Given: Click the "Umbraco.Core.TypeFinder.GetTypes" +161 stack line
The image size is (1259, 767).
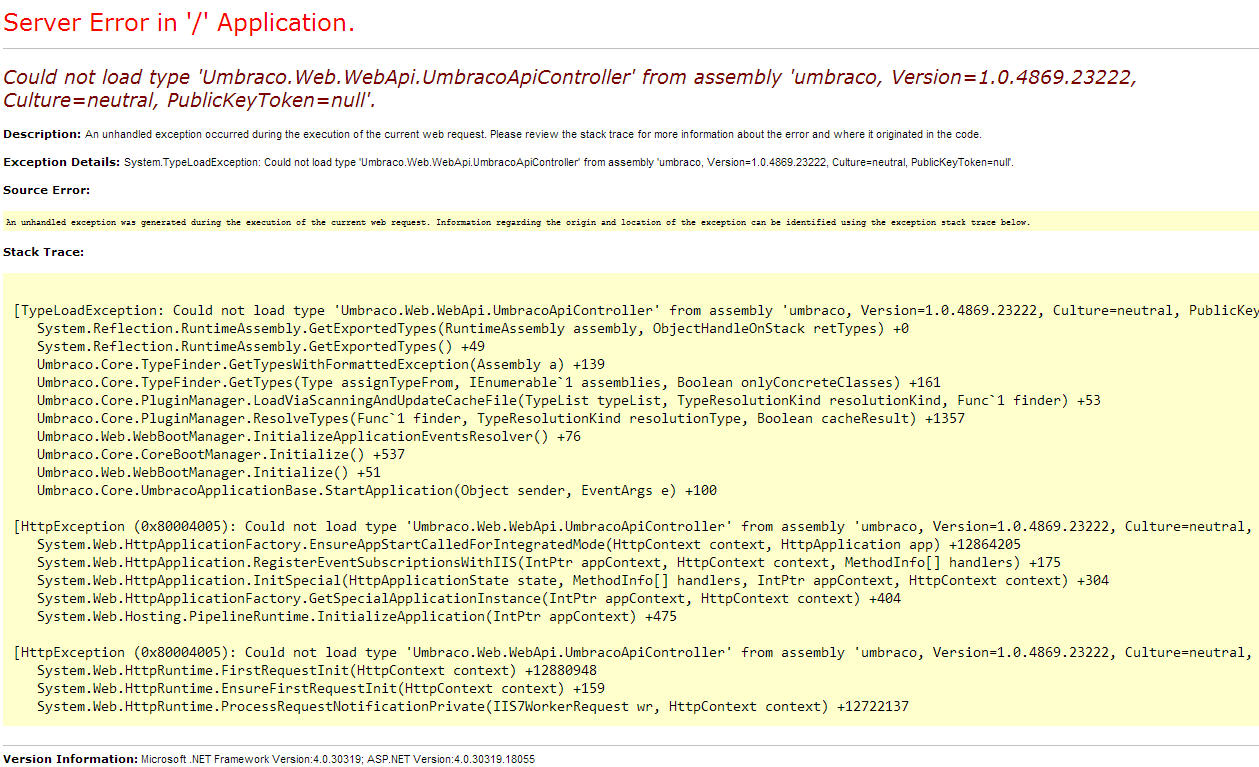Looking at the screenshot, I should 489,382.
